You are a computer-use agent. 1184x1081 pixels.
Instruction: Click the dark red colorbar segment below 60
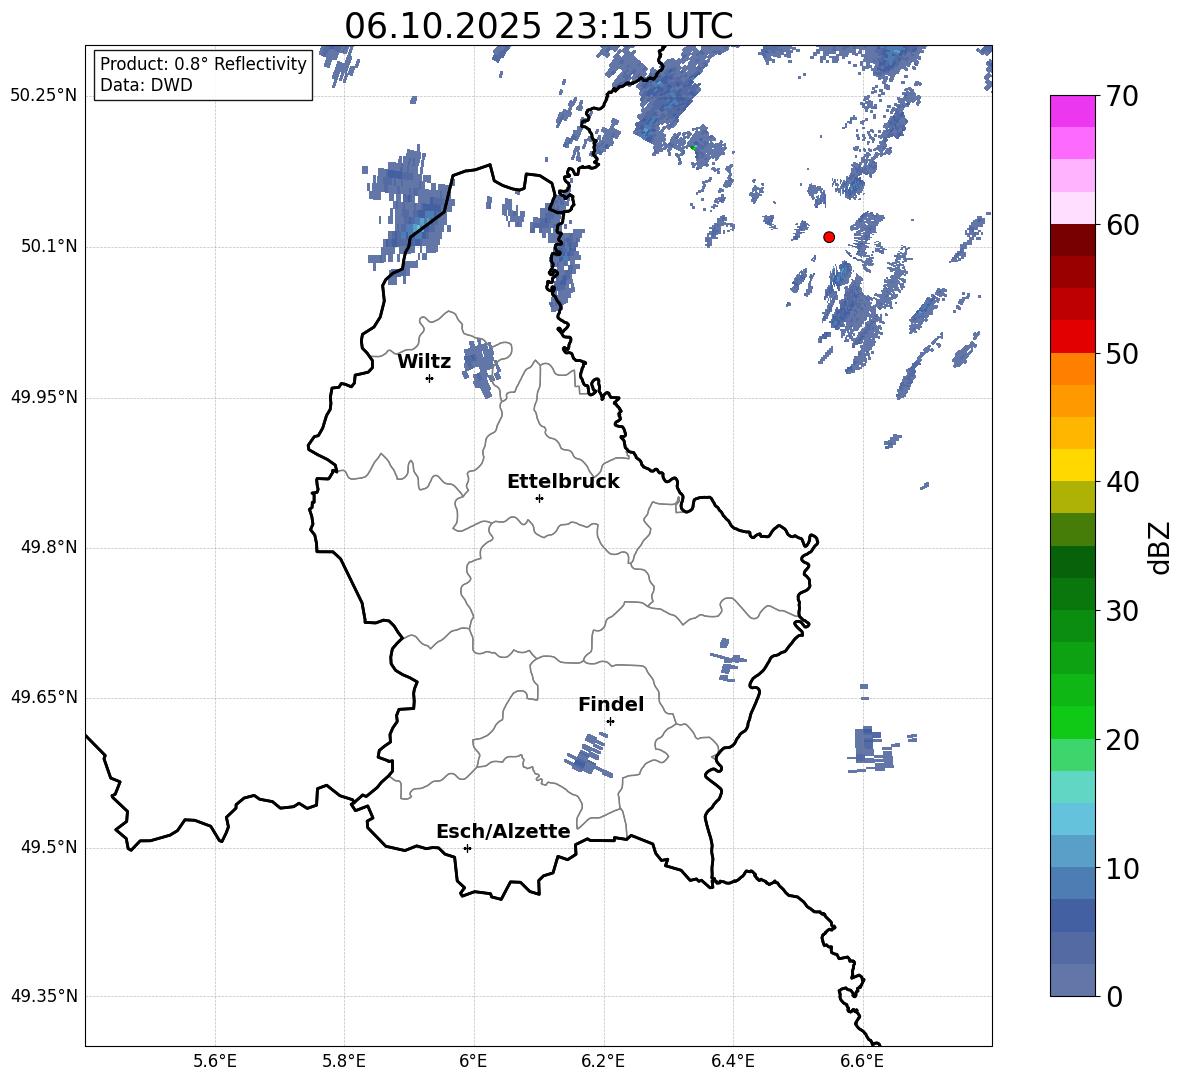coord(1072,240)
